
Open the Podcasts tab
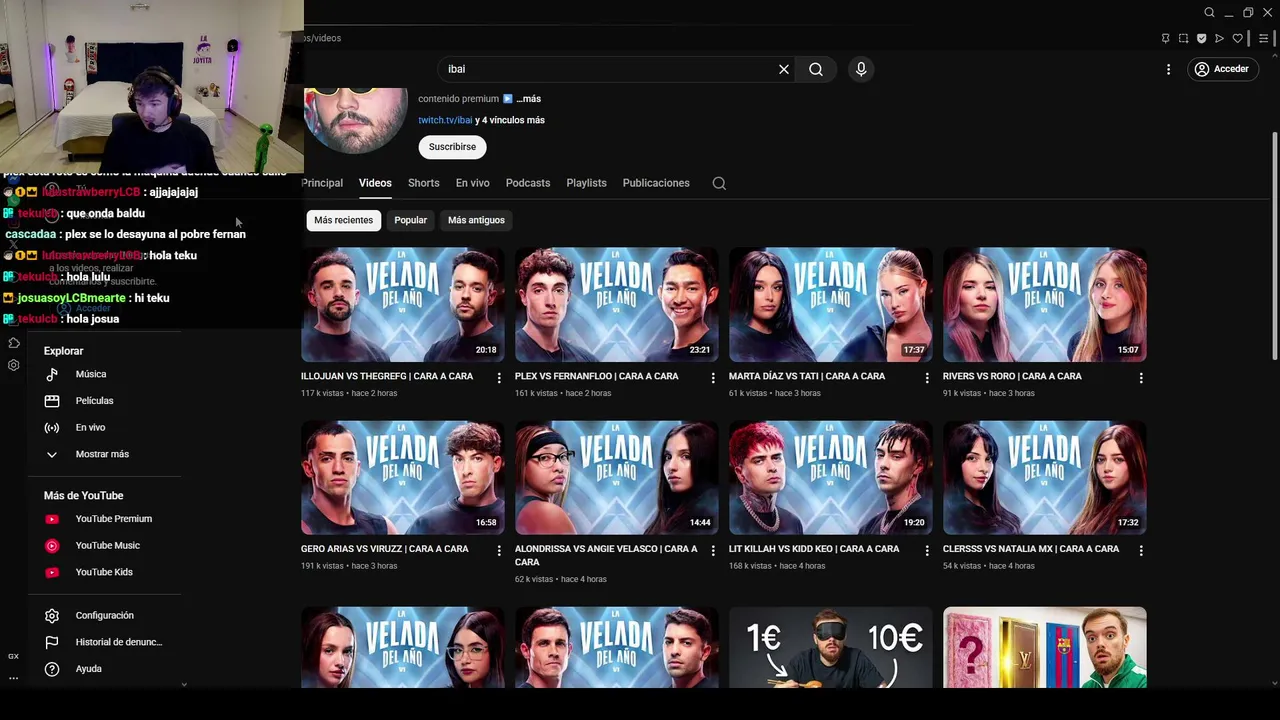pos(528,183)
